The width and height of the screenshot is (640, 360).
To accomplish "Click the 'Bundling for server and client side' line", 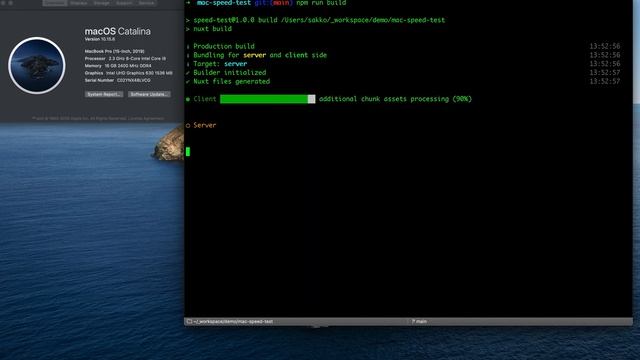I will pyautogui.click(x=260, y=55).
